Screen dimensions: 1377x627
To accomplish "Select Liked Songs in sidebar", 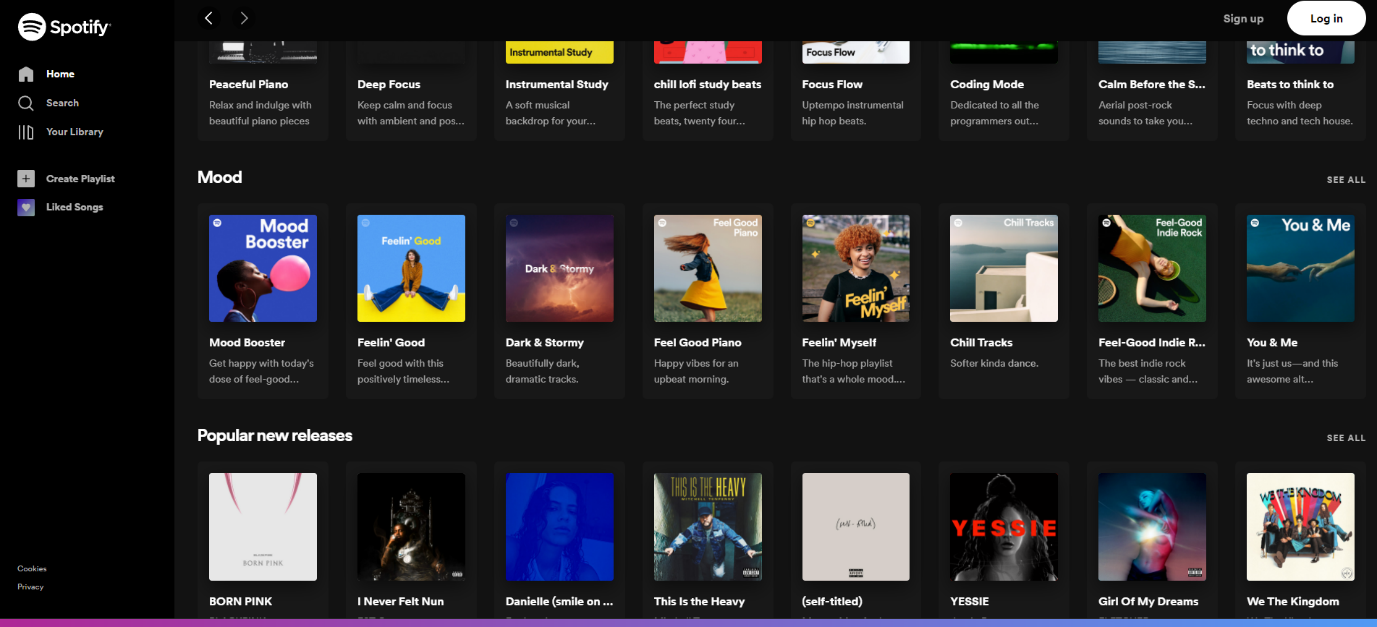I will click(74, 207).
